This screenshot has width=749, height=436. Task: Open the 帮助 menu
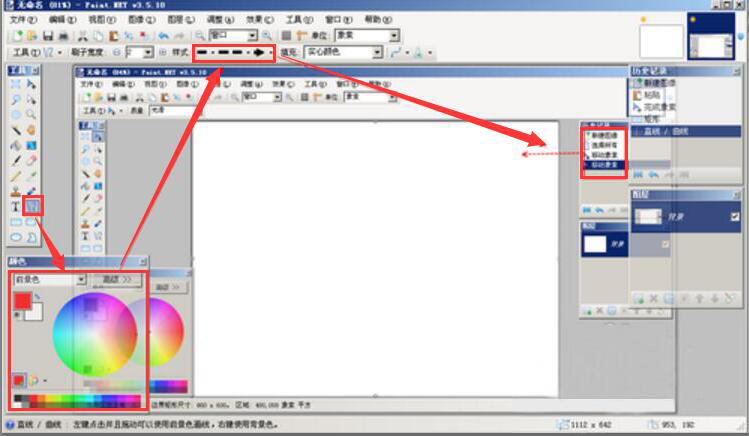coord(378,20)
